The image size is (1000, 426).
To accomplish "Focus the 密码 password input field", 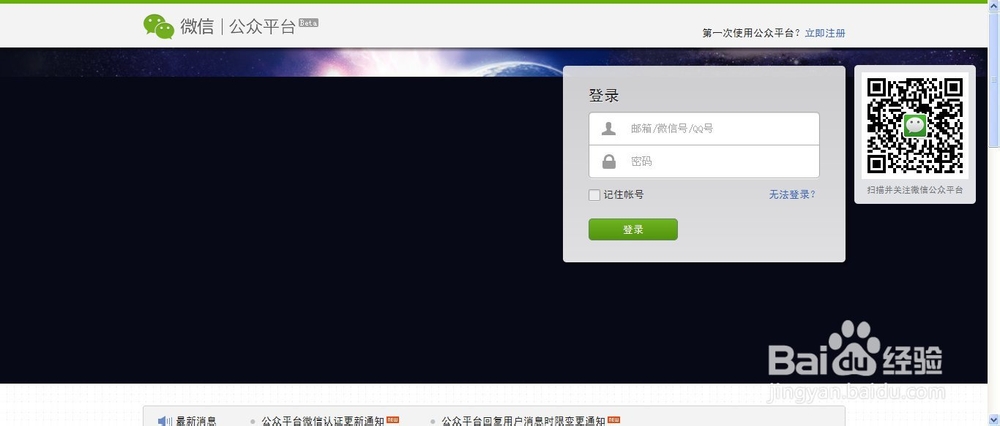I will 703,162.
